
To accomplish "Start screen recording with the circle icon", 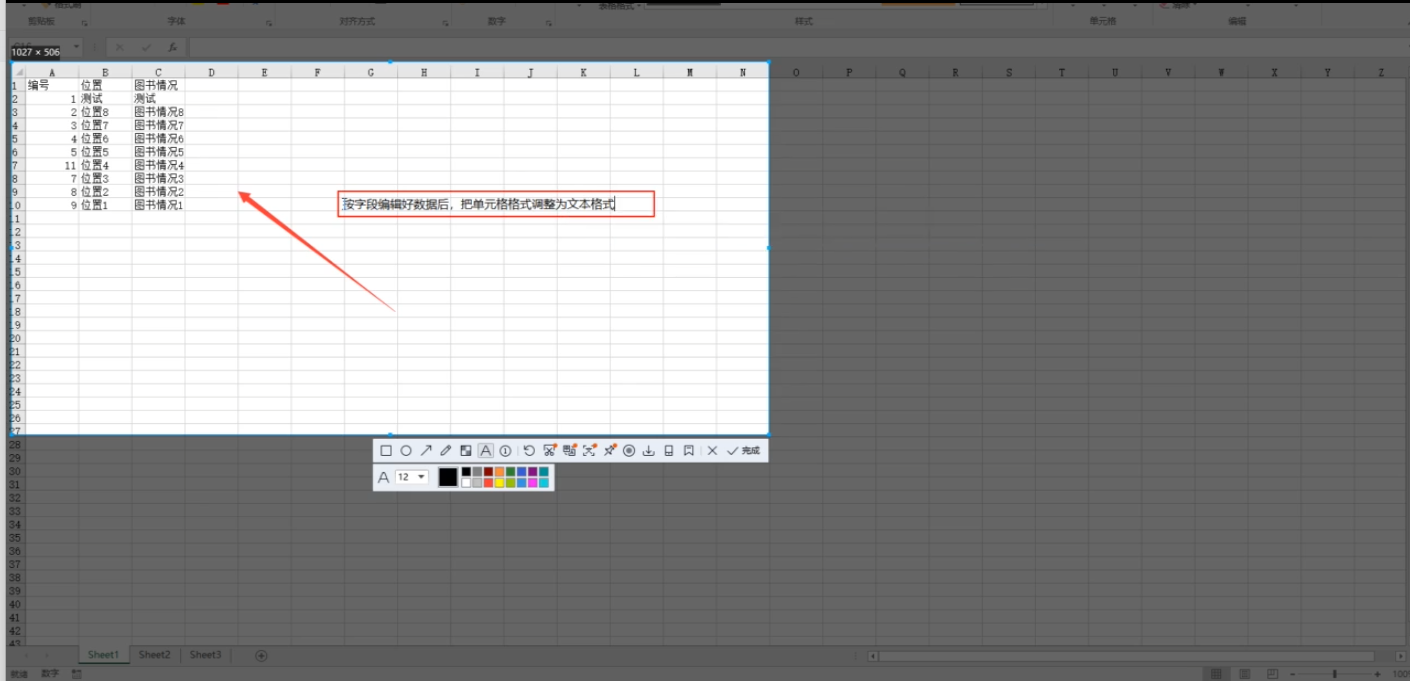I will [629, 451].
